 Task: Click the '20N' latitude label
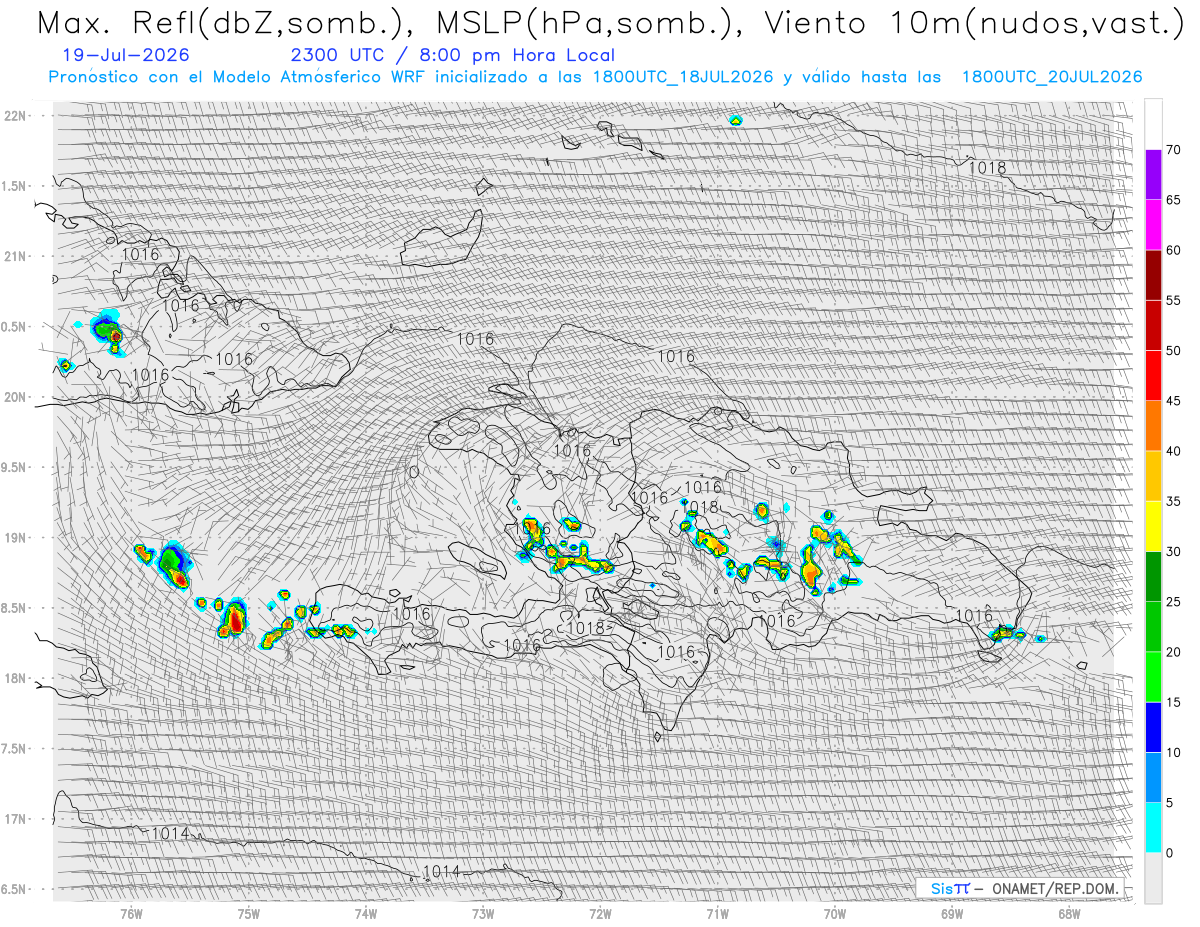14,397
